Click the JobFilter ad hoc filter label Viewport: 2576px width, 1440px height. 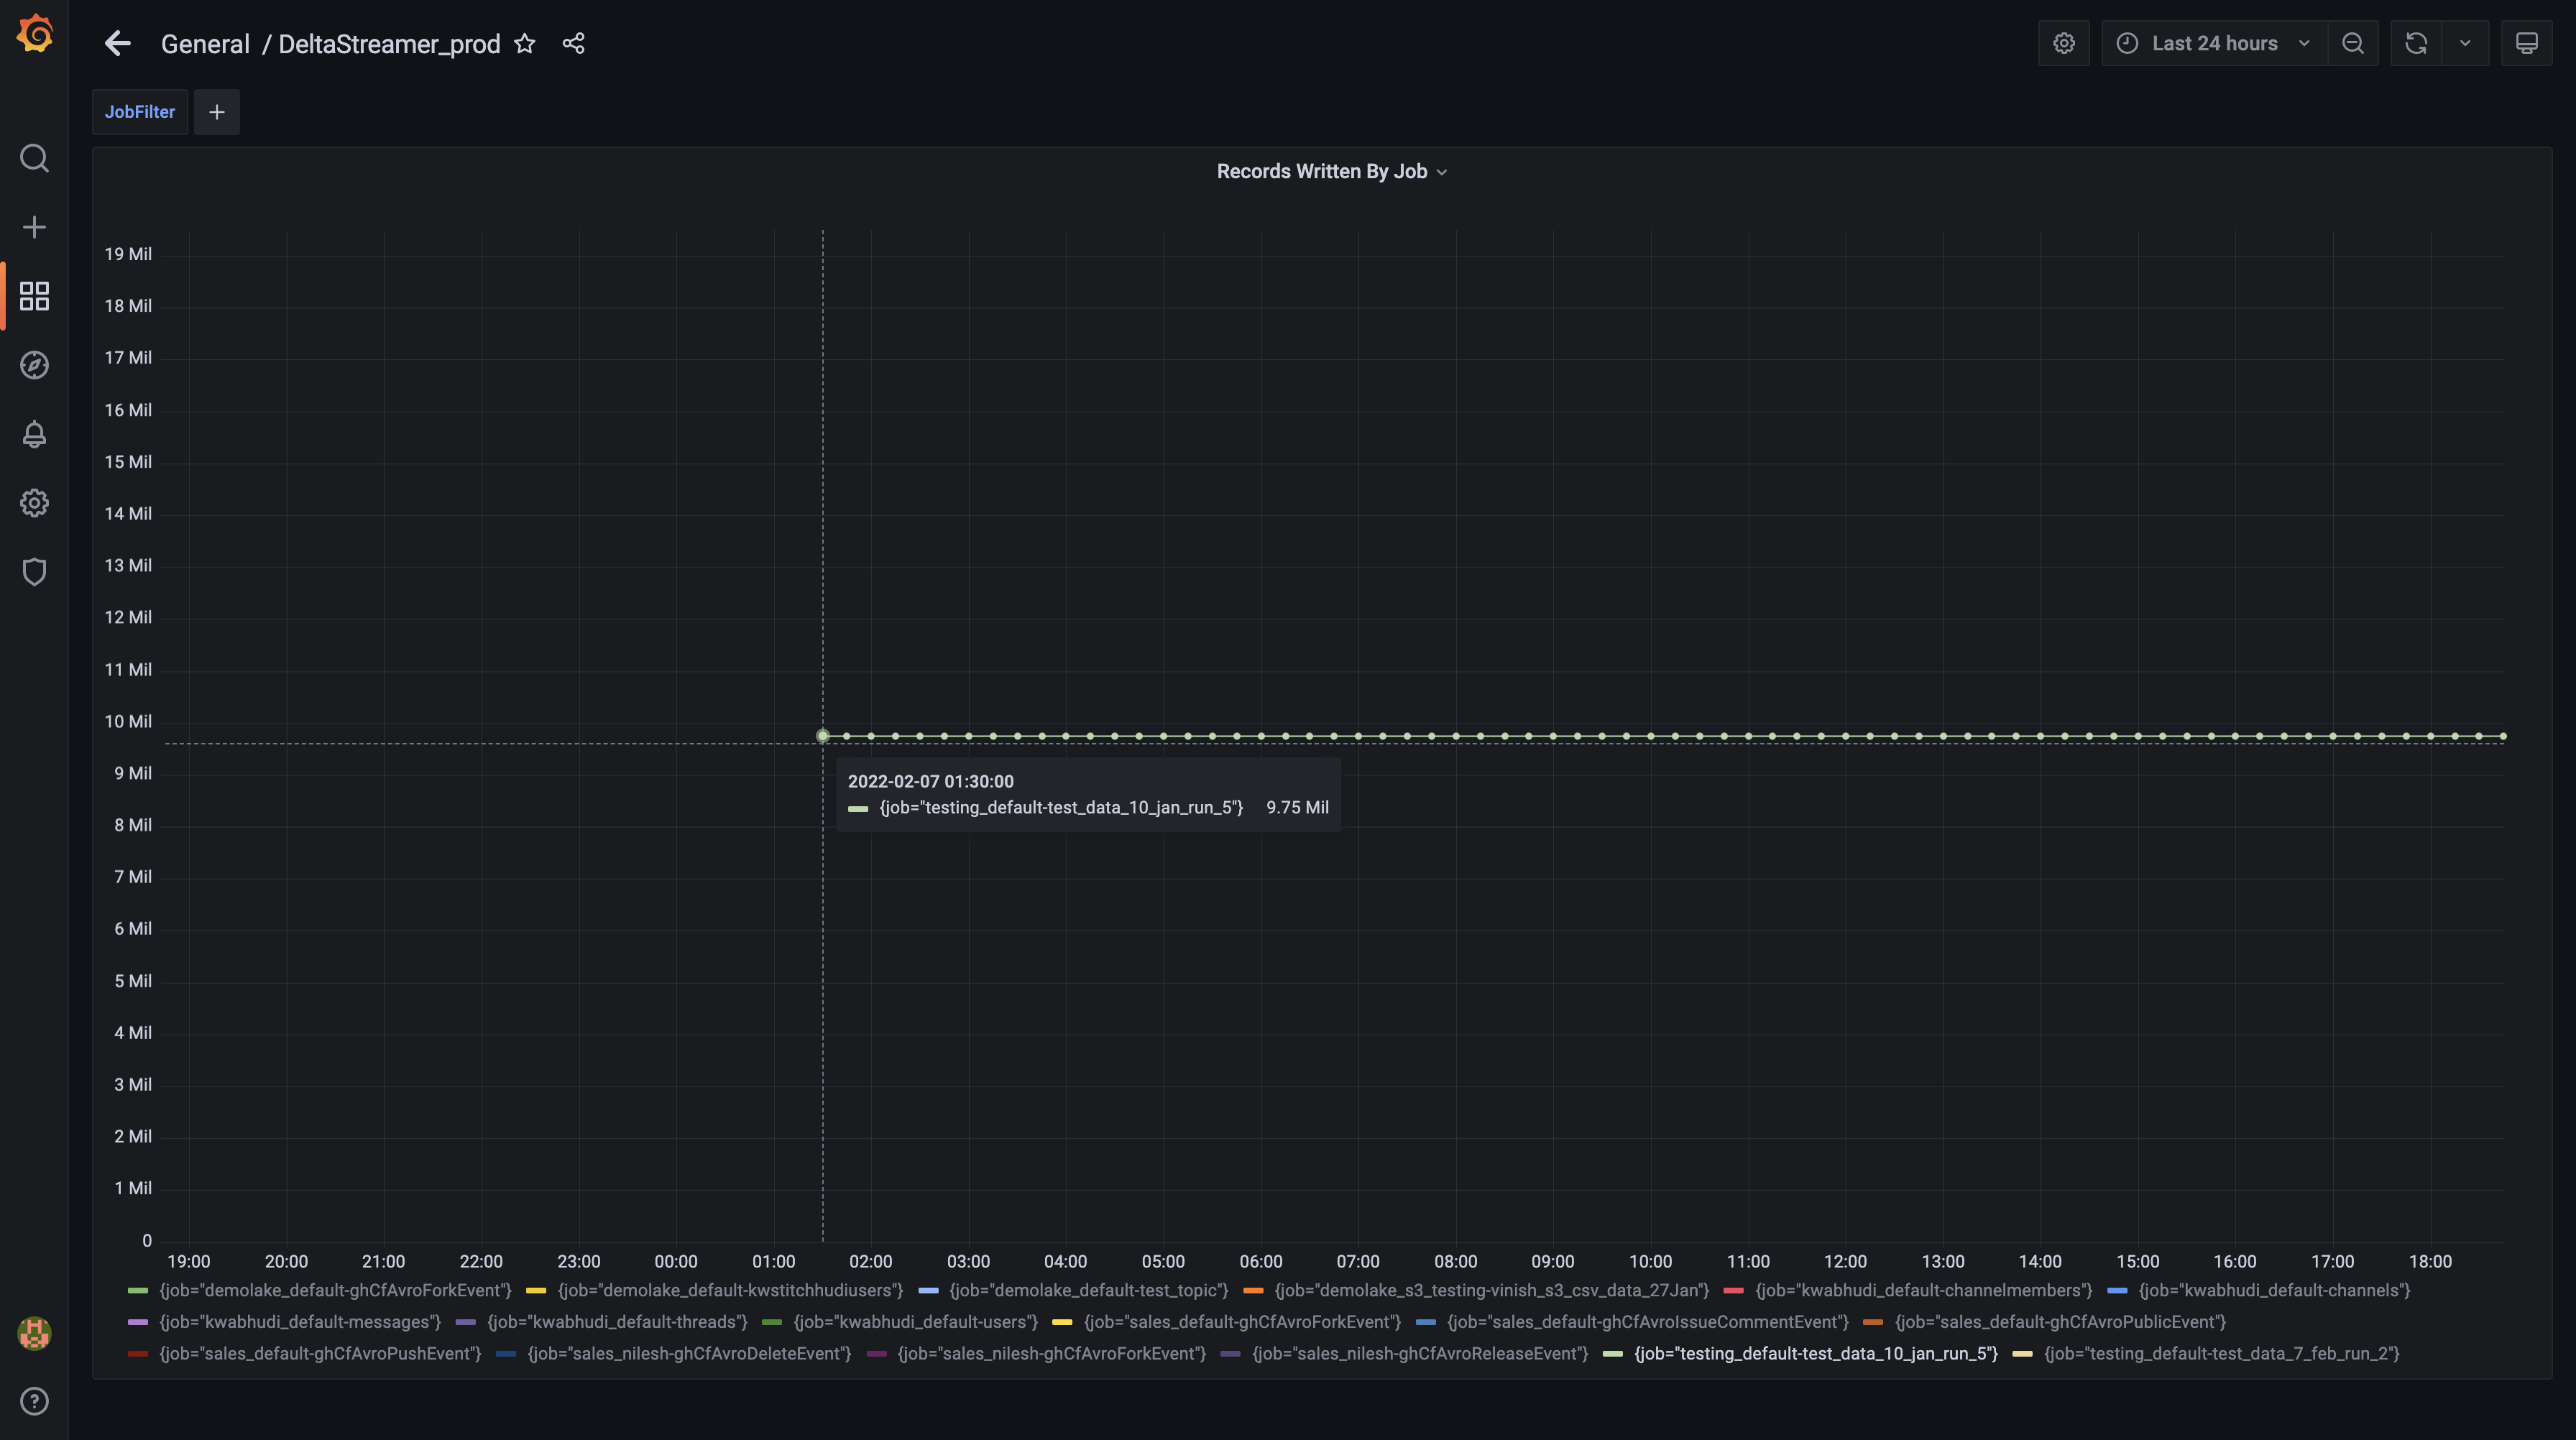click(140, 112)
